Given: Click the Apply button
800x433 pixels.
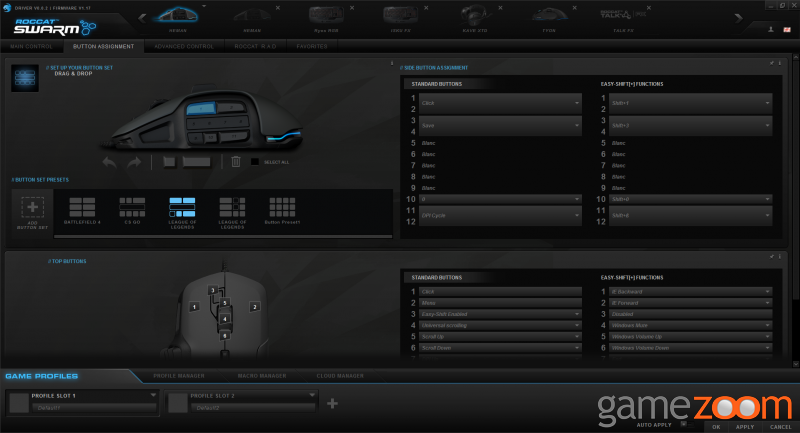Looking at the screenshot, I should point(745,427).
